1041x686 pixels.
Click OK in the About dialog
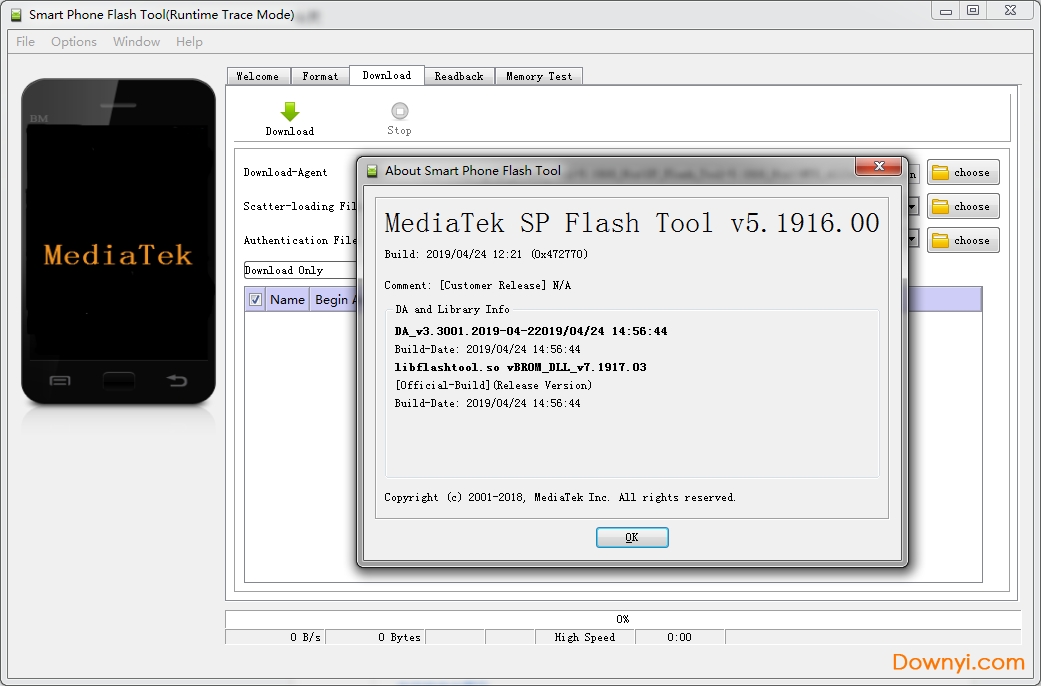coord(632,537)
